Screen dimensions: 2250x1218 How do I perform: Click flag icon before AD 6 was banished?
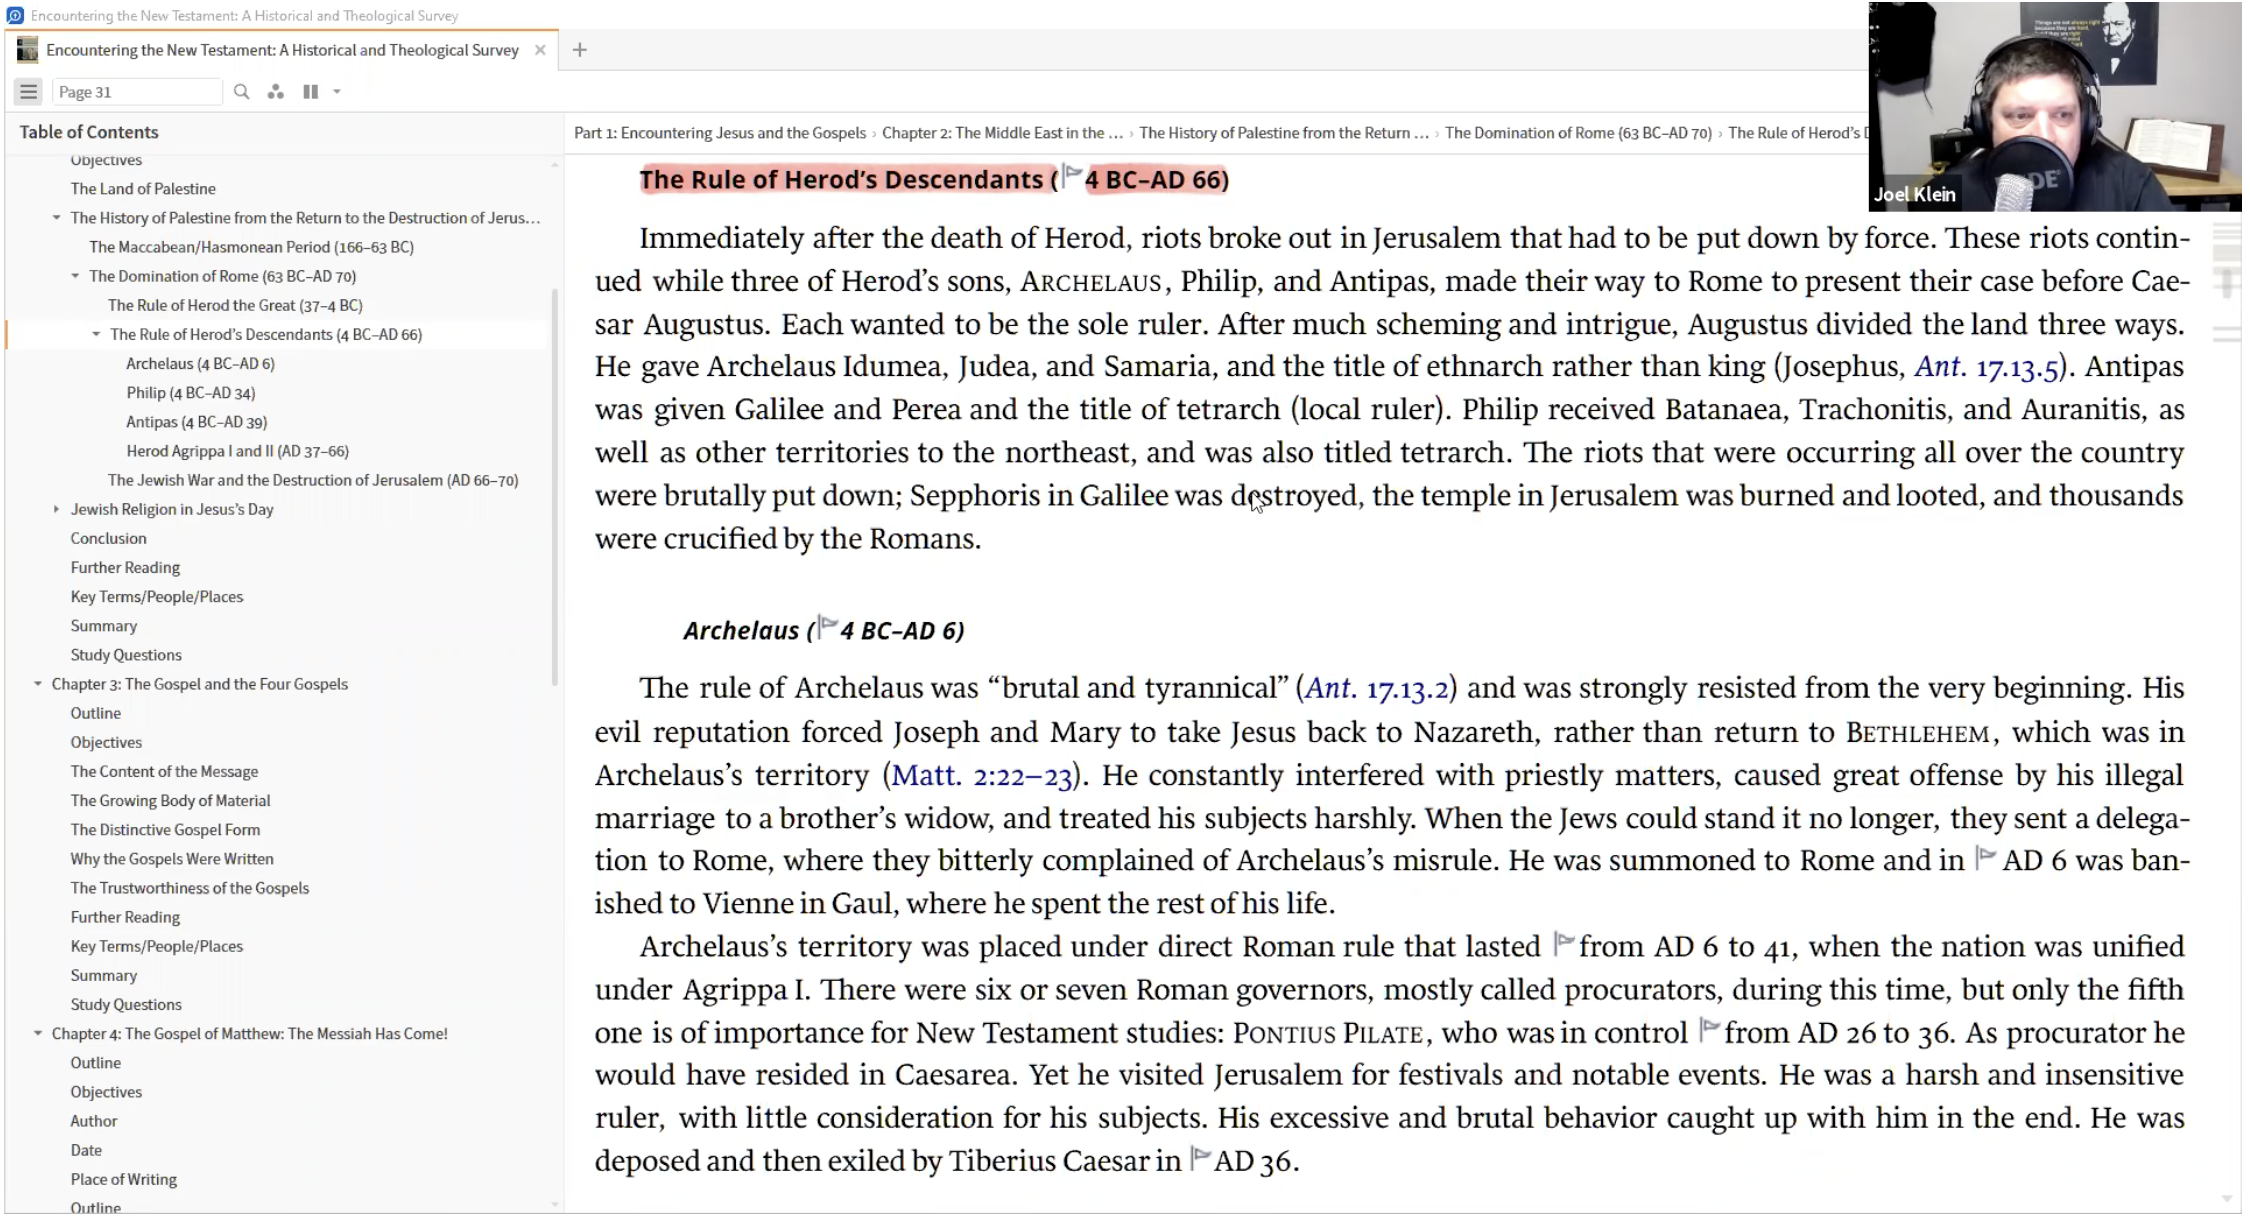click(1985, 857)
